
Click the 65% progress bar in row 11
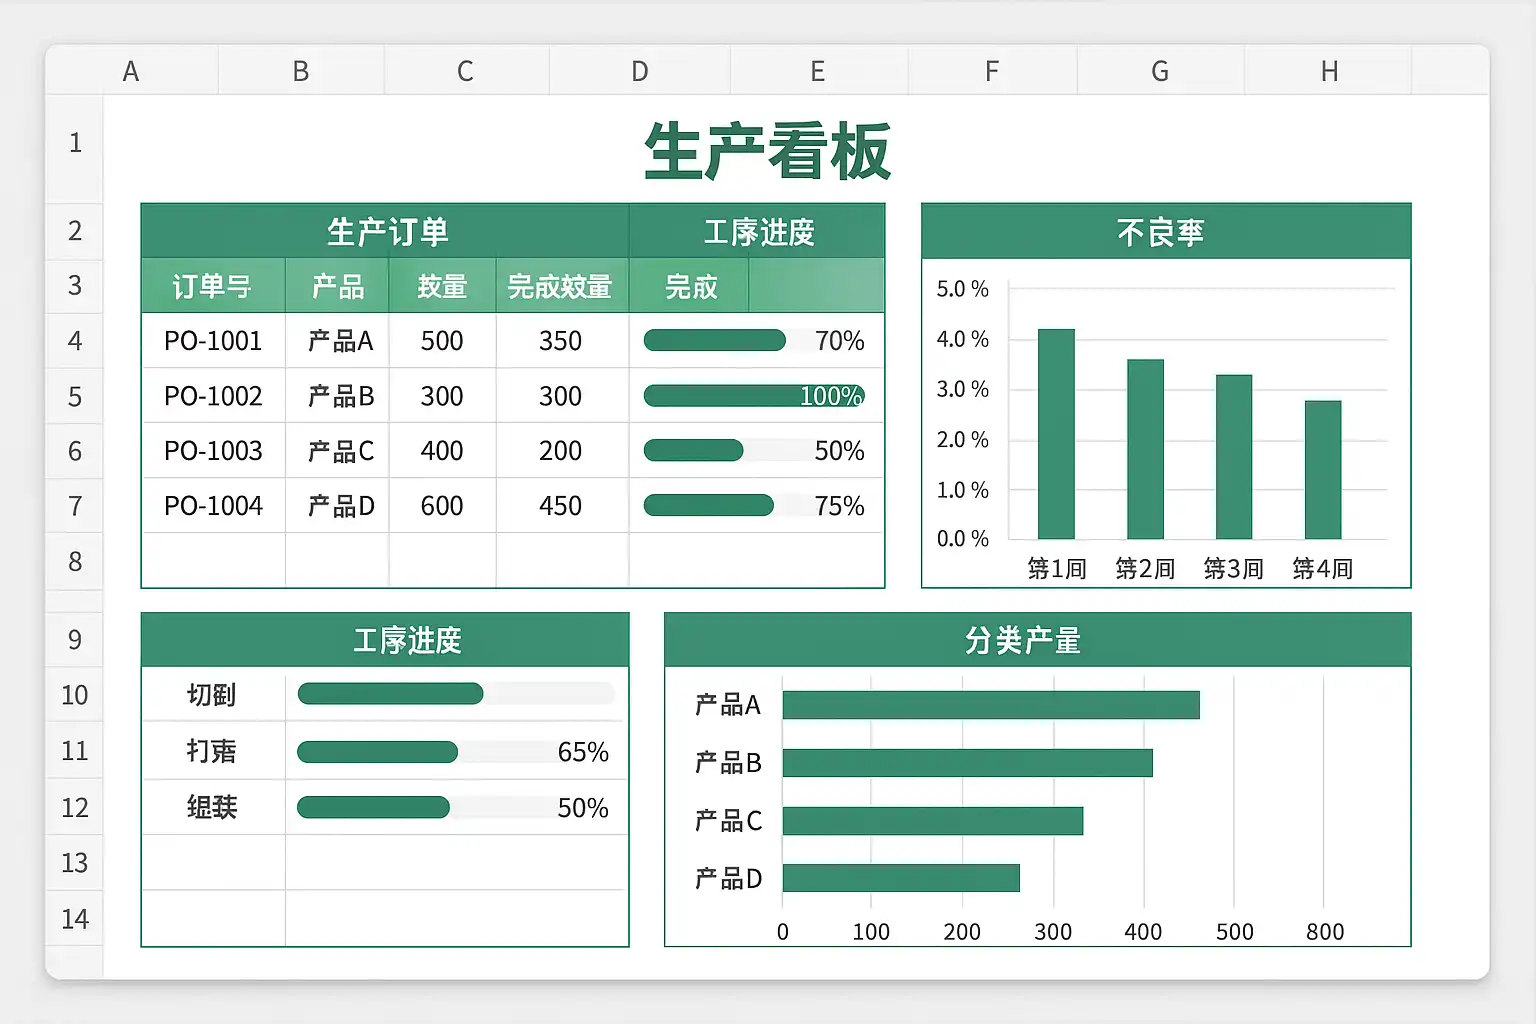[x=378, y=752]
